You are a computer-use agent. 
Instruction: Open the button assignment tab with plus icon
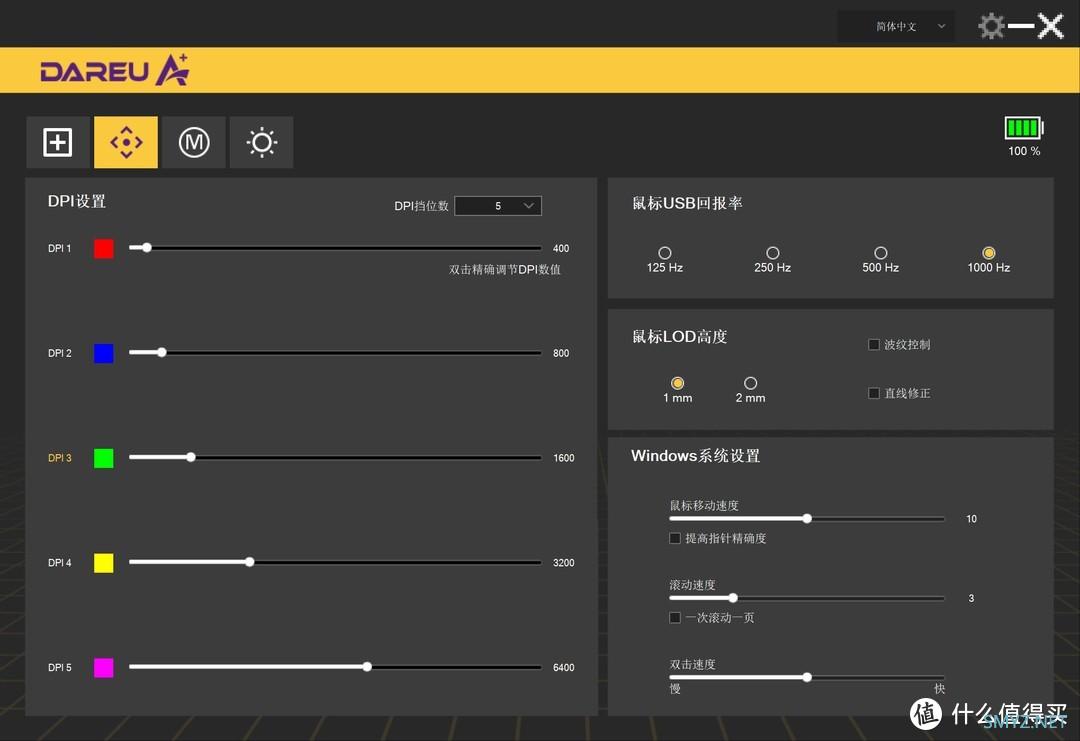pos(58,143)
